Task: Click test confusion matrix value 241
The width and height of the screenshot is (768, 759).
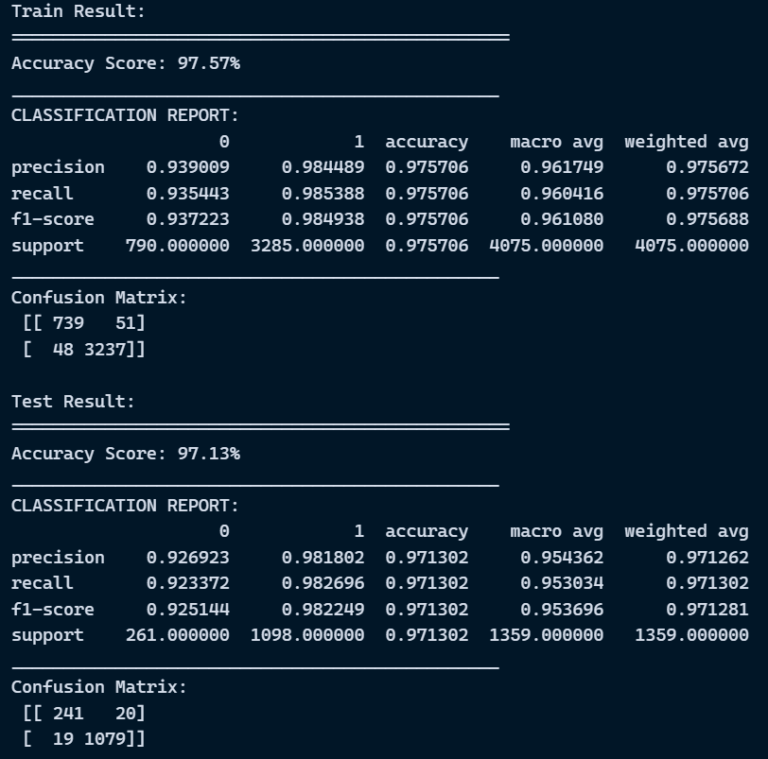Action: click(69, 713)
